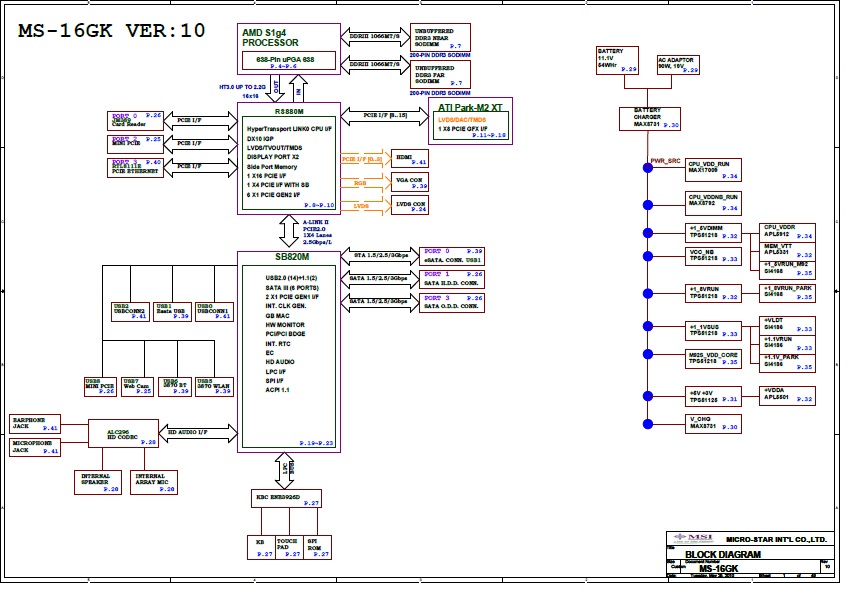Click the blue PWR_SRC junction dot
This screenshot has width=851, height=602.
click(647, 167)
